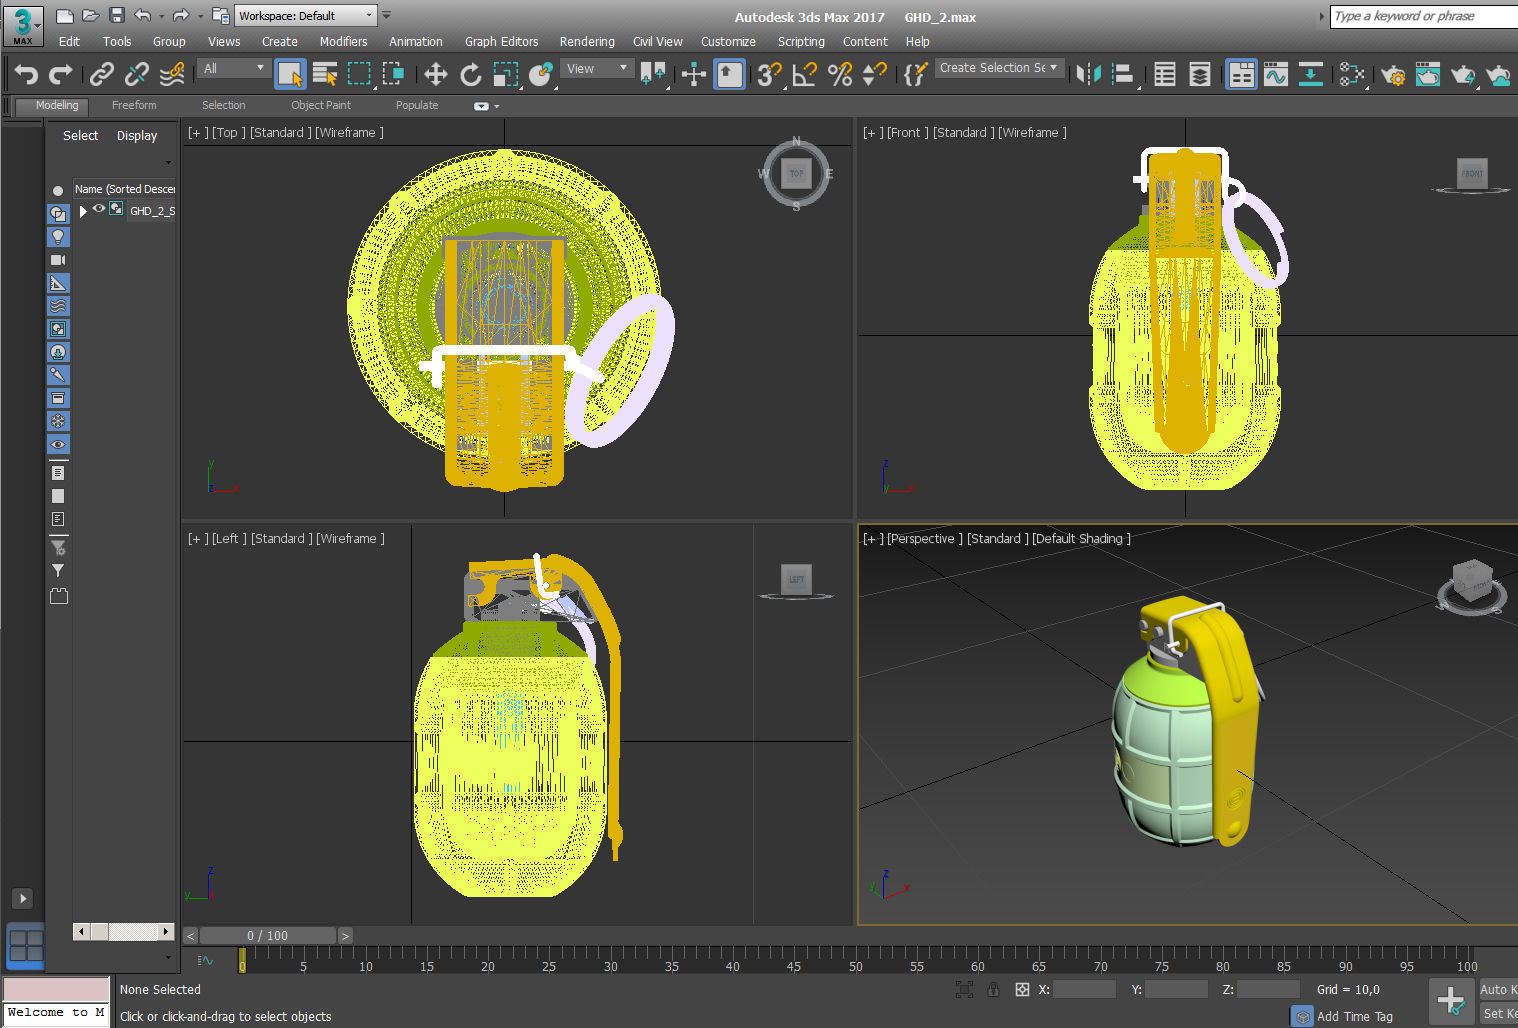The image size is (1518, 1028).
Task: Click Name (Sorted Descending) column header
Action: [125, 189]
